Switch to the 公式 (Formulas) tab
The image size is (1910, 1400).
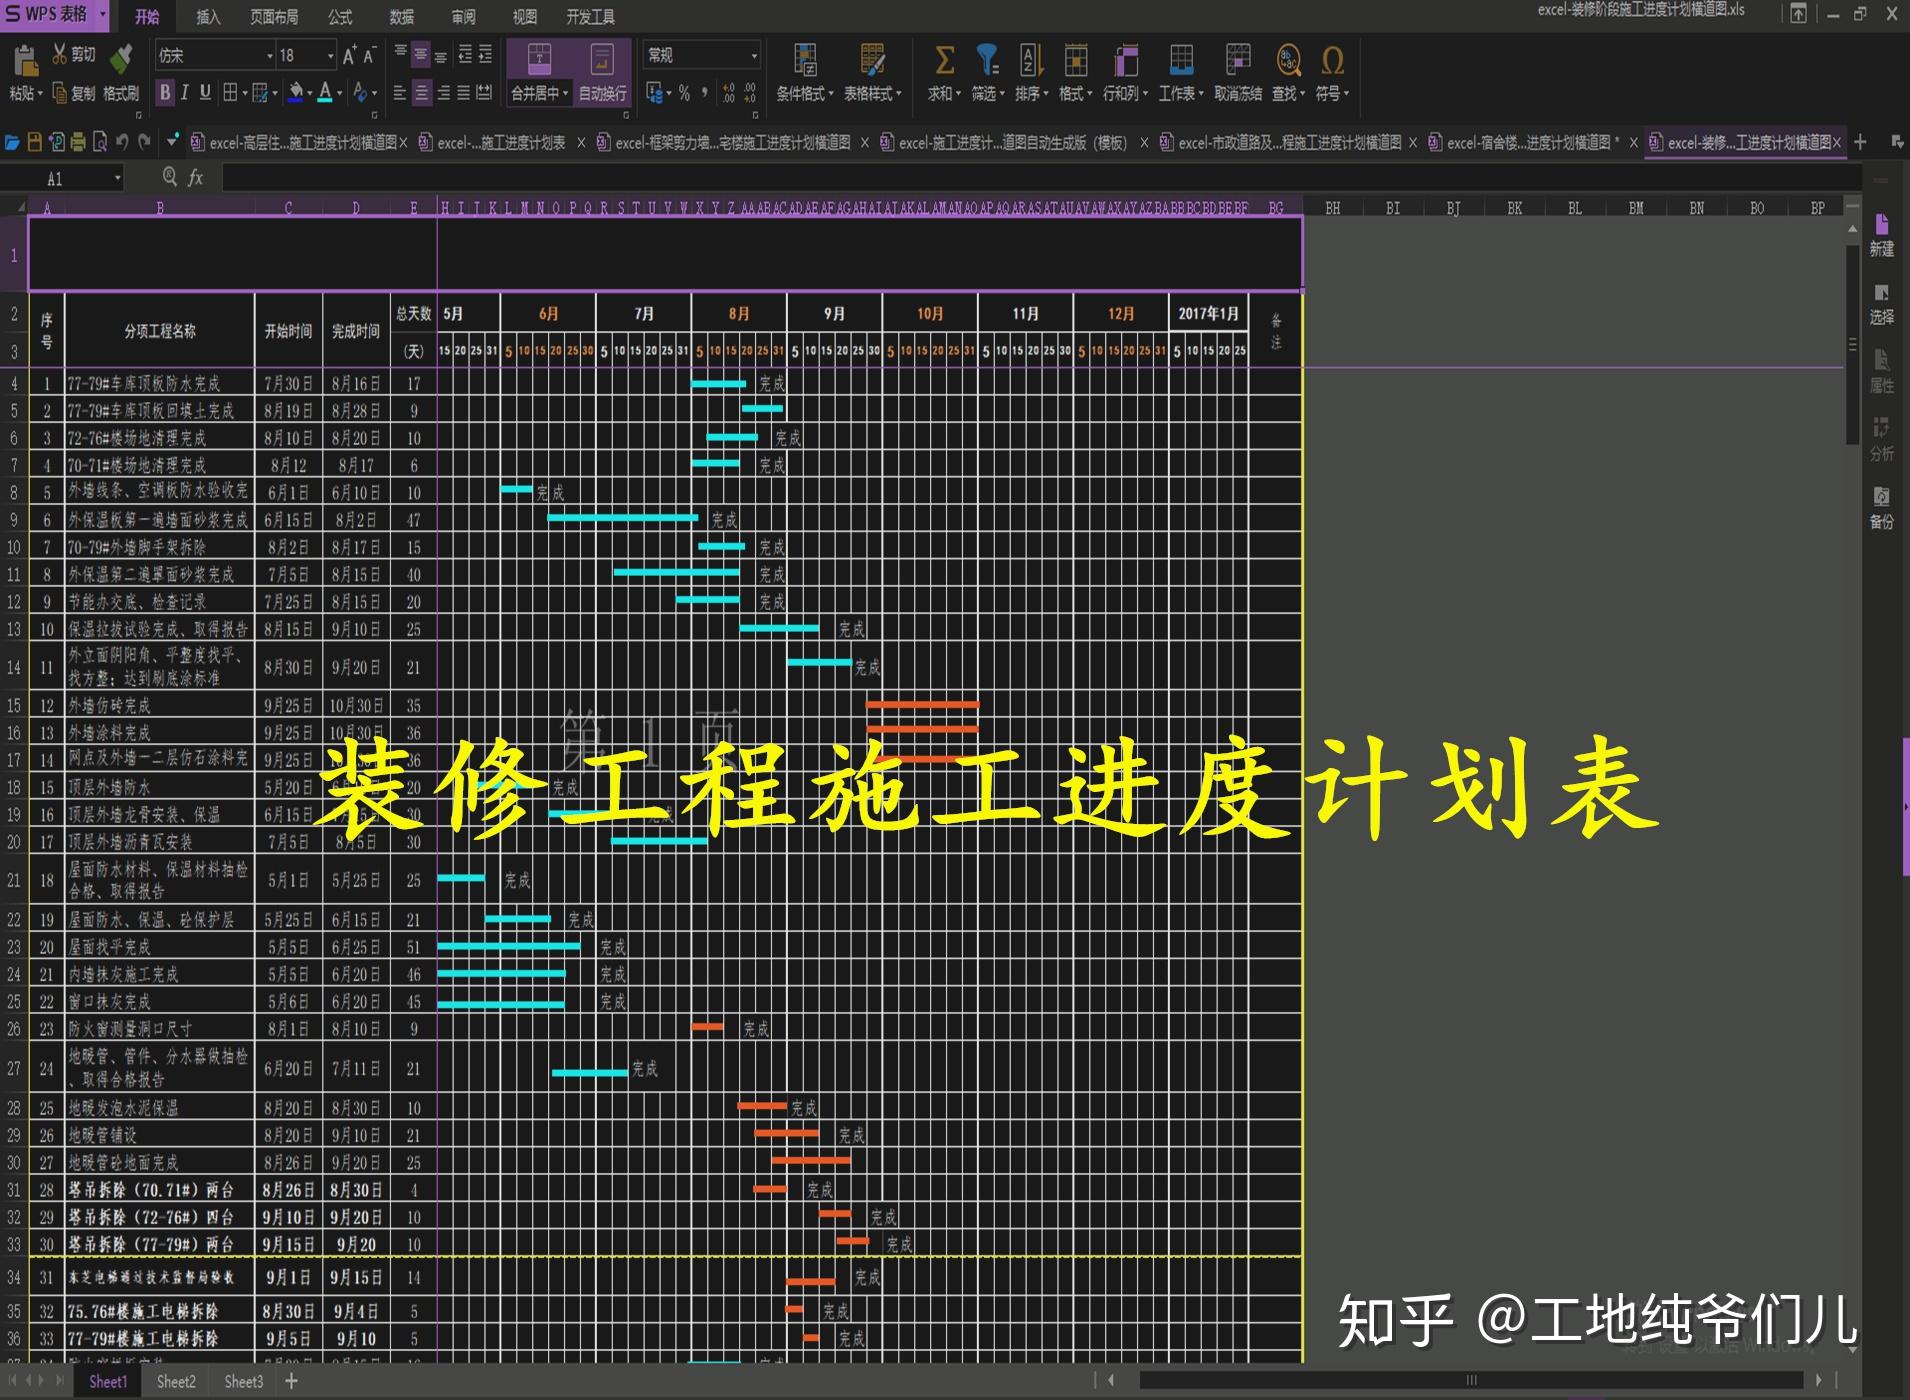pyautogui.click(x=340, y=17)
